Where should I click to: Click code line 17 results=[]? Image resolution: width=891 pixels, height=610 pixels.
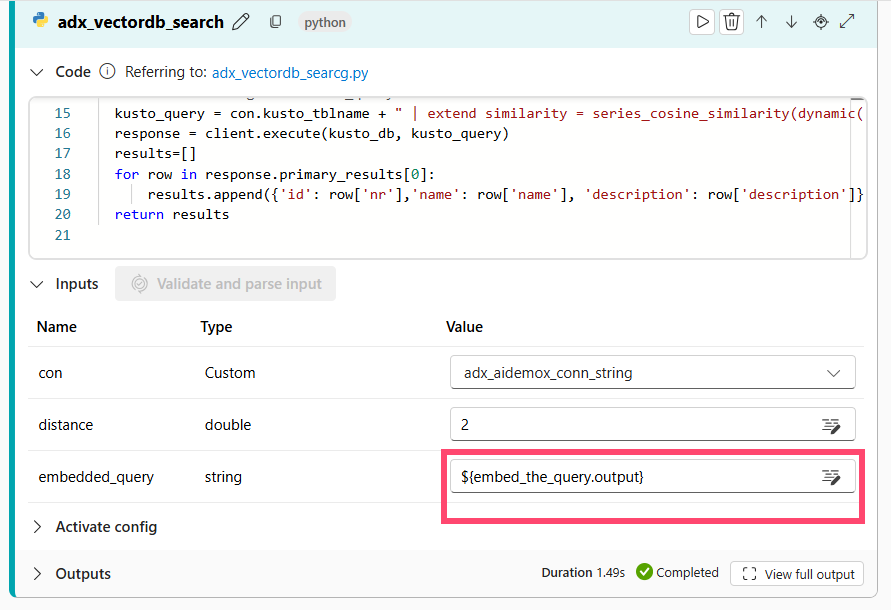tap(155, 153)
